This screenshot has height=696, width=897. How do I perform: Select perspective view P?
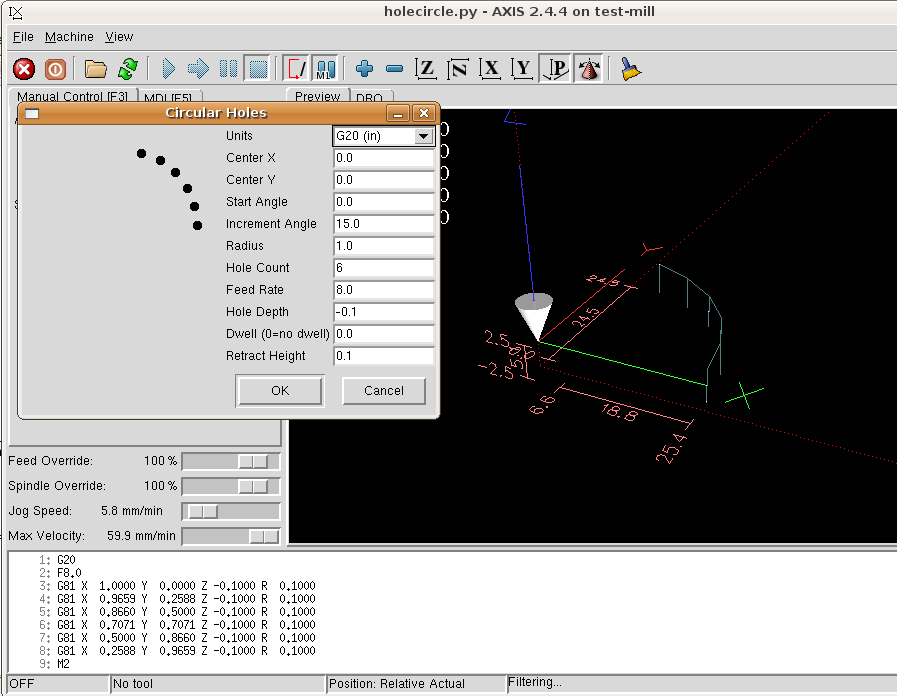point(555,69)
